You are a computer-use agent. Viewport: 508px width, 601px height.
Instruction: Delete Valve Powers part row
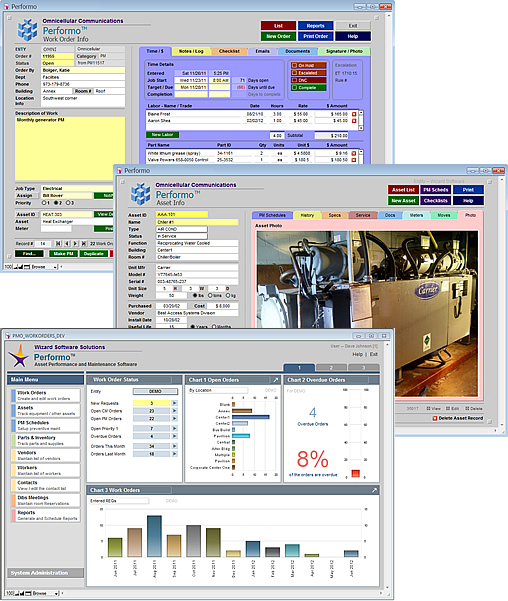[354, 160]
